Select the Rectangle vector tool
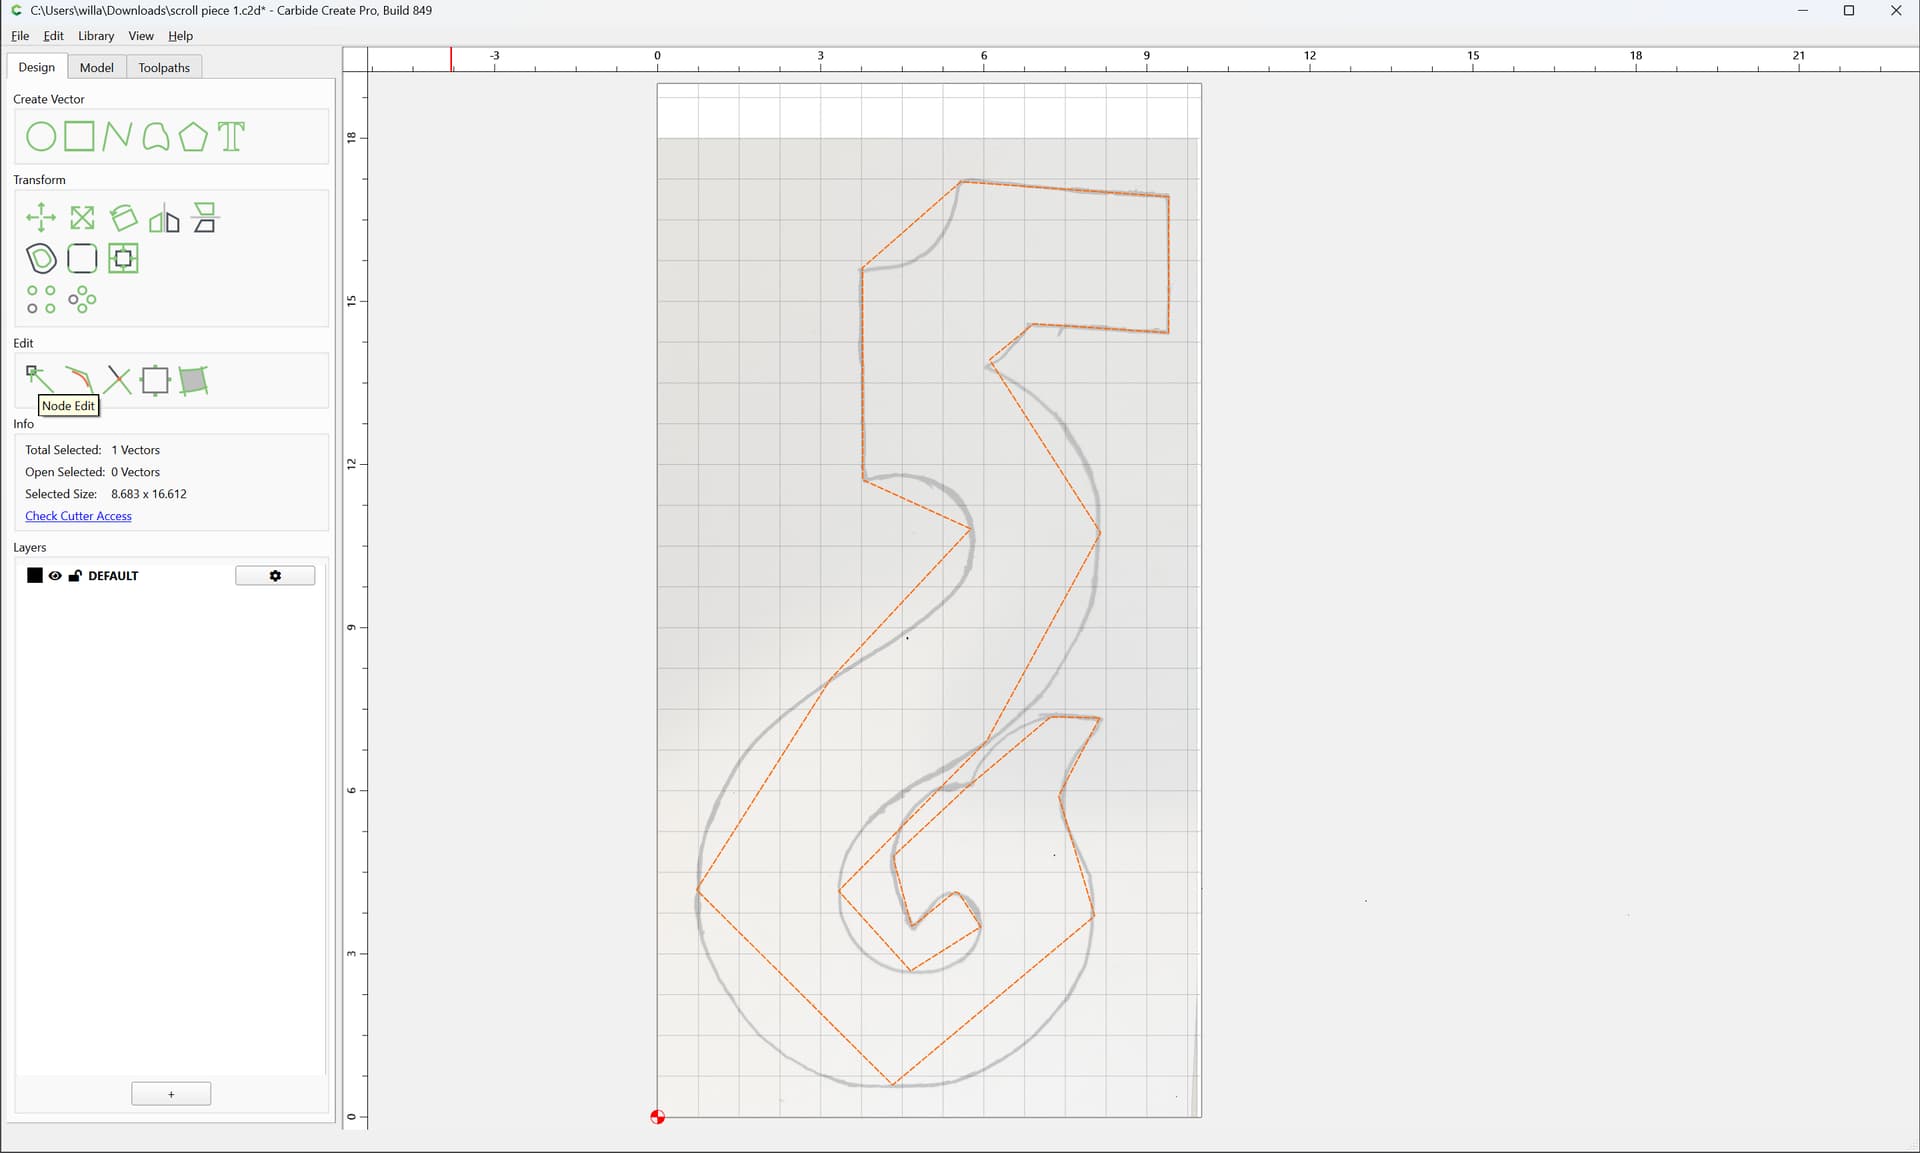The width and height of the screenshot is (1920, 1153). [79, 136]
